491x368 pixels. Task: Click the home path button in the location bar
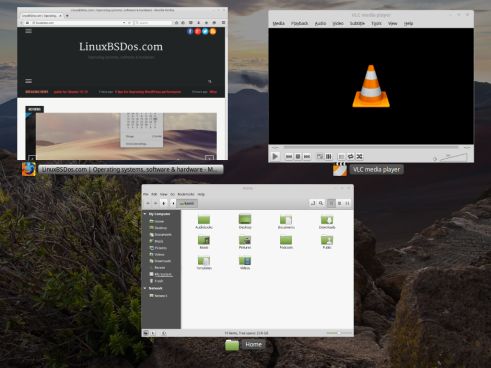coord(187,203)
